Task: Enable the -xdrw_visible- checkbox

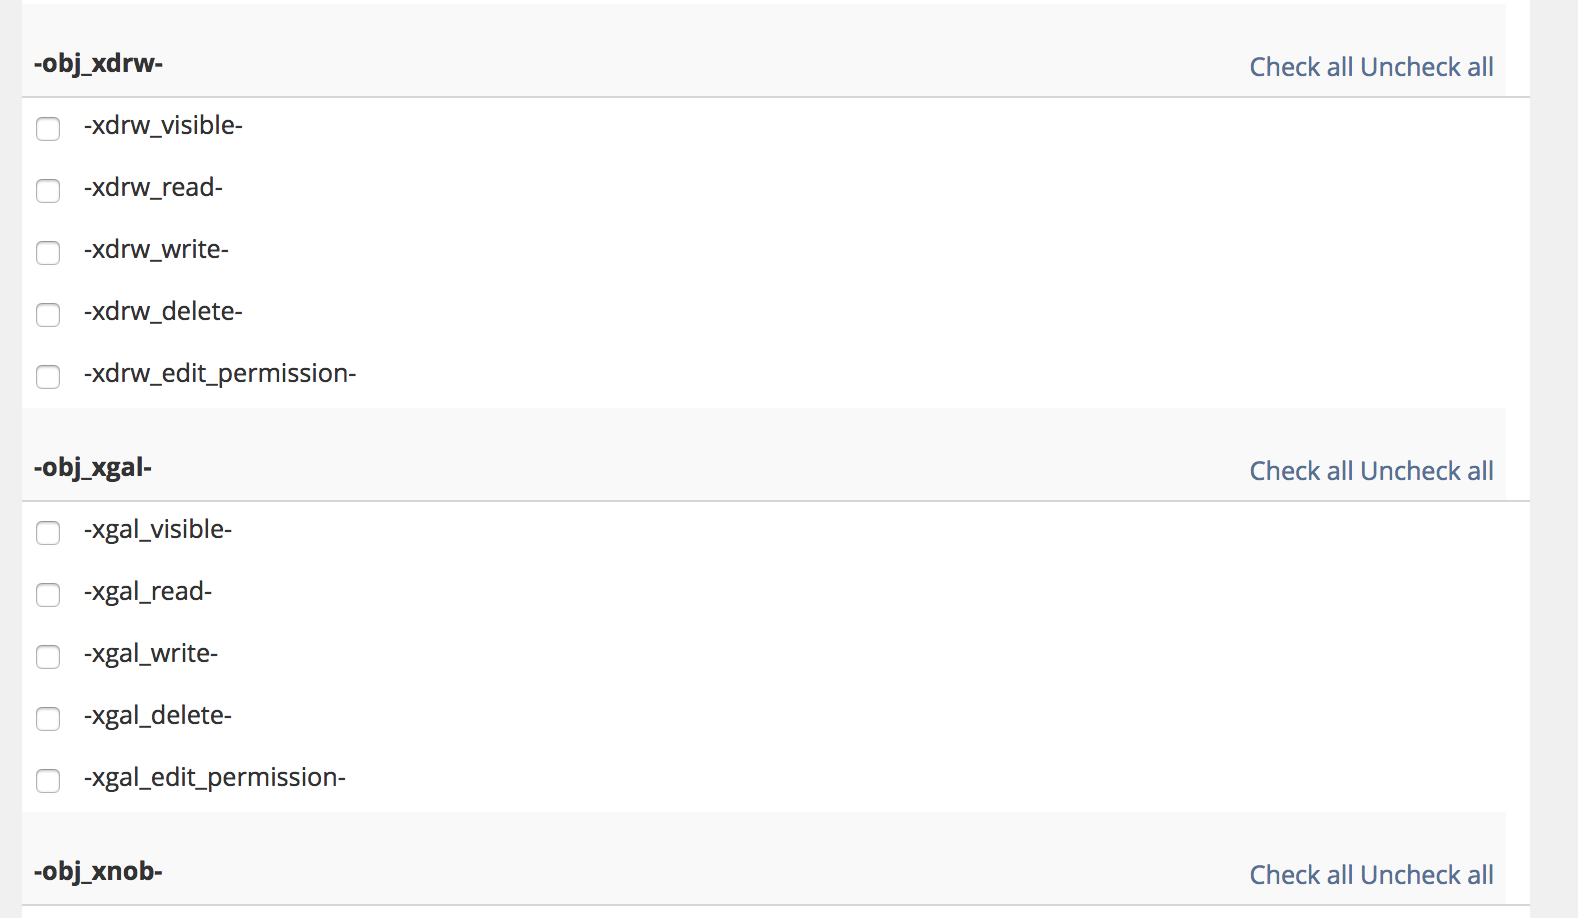Action: pos(48,129)
